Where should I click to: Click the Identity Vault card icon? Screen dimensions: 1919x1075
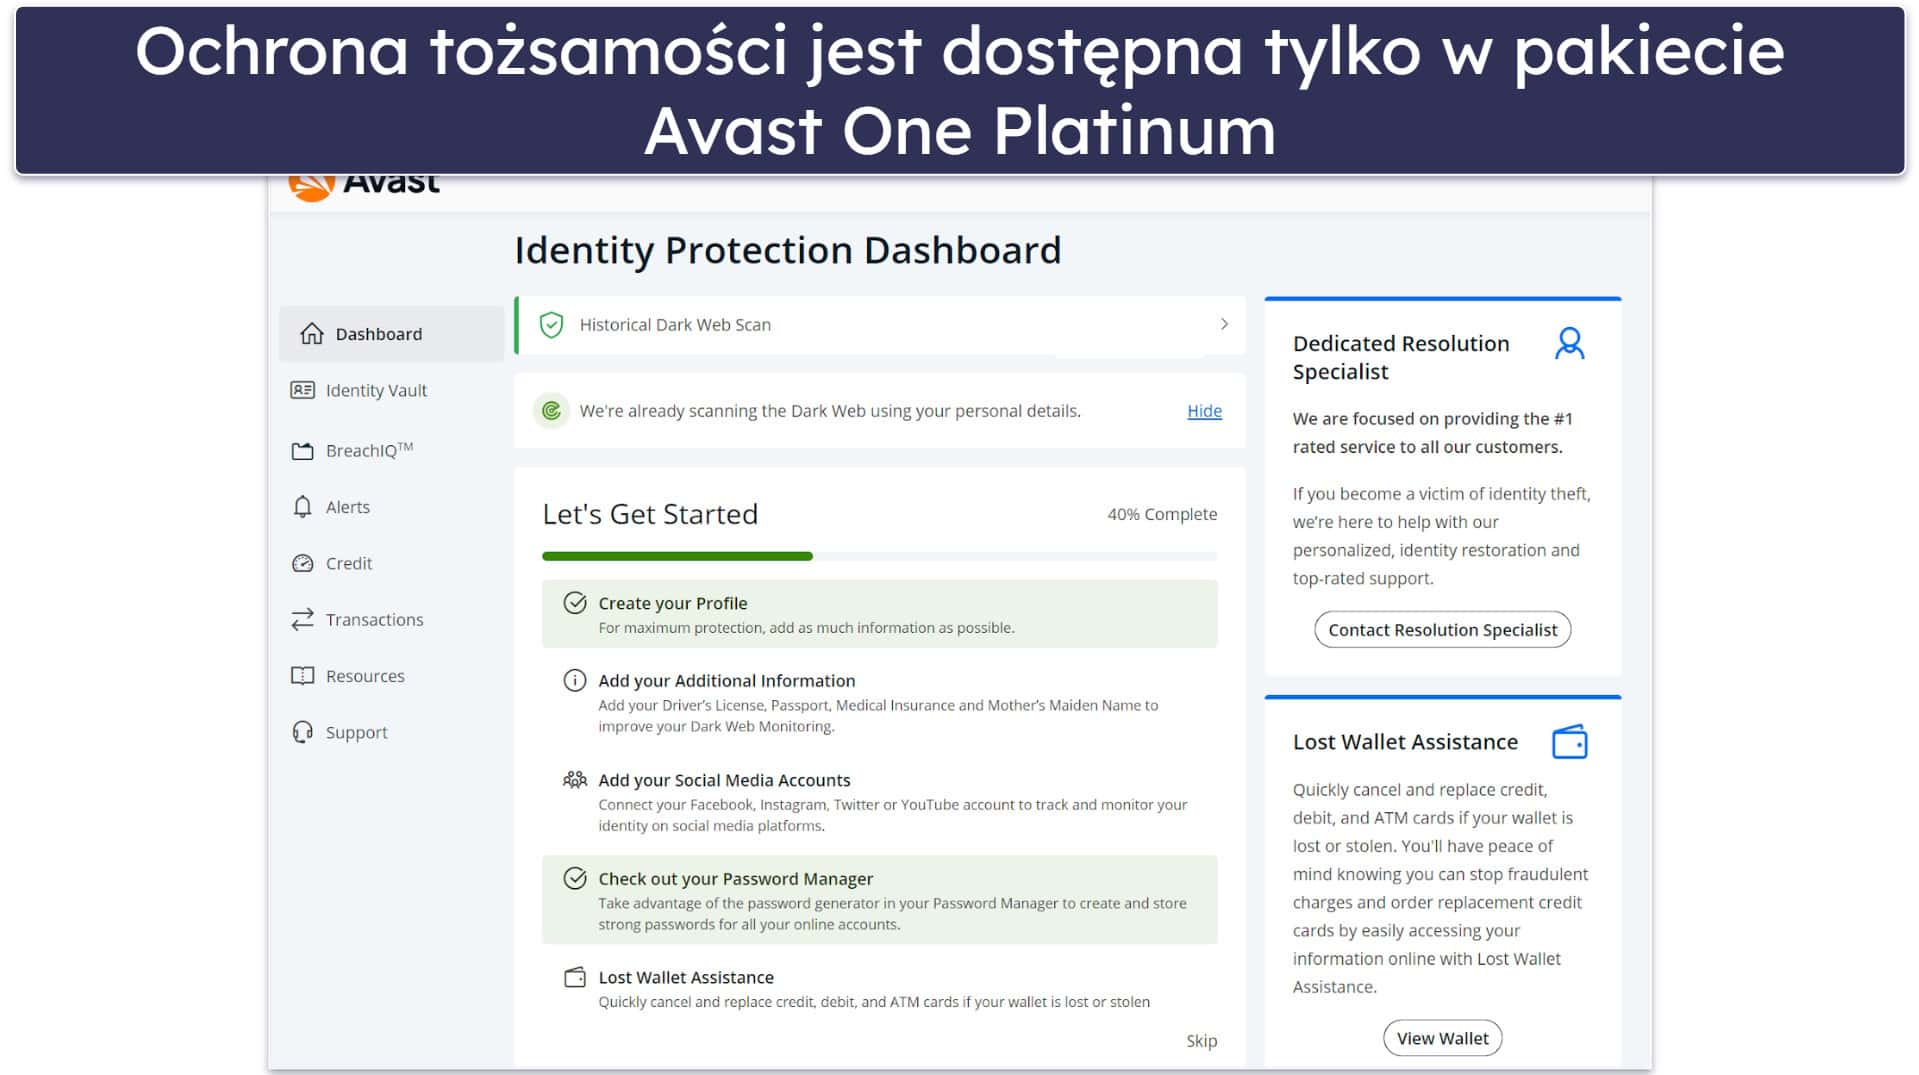click(302, 390)
